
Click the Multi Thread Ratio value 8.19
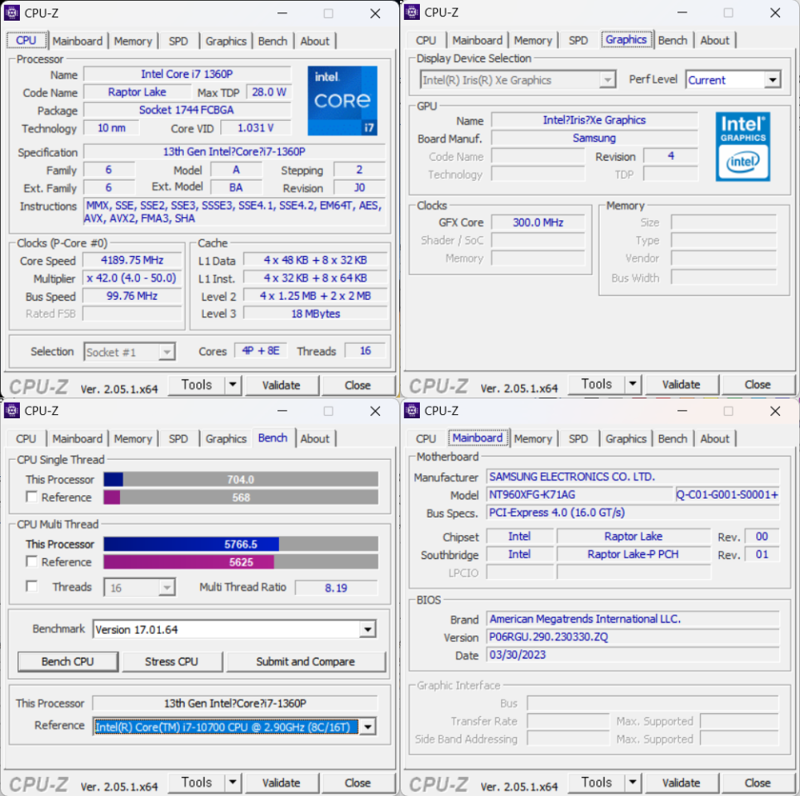click(336, 588)
